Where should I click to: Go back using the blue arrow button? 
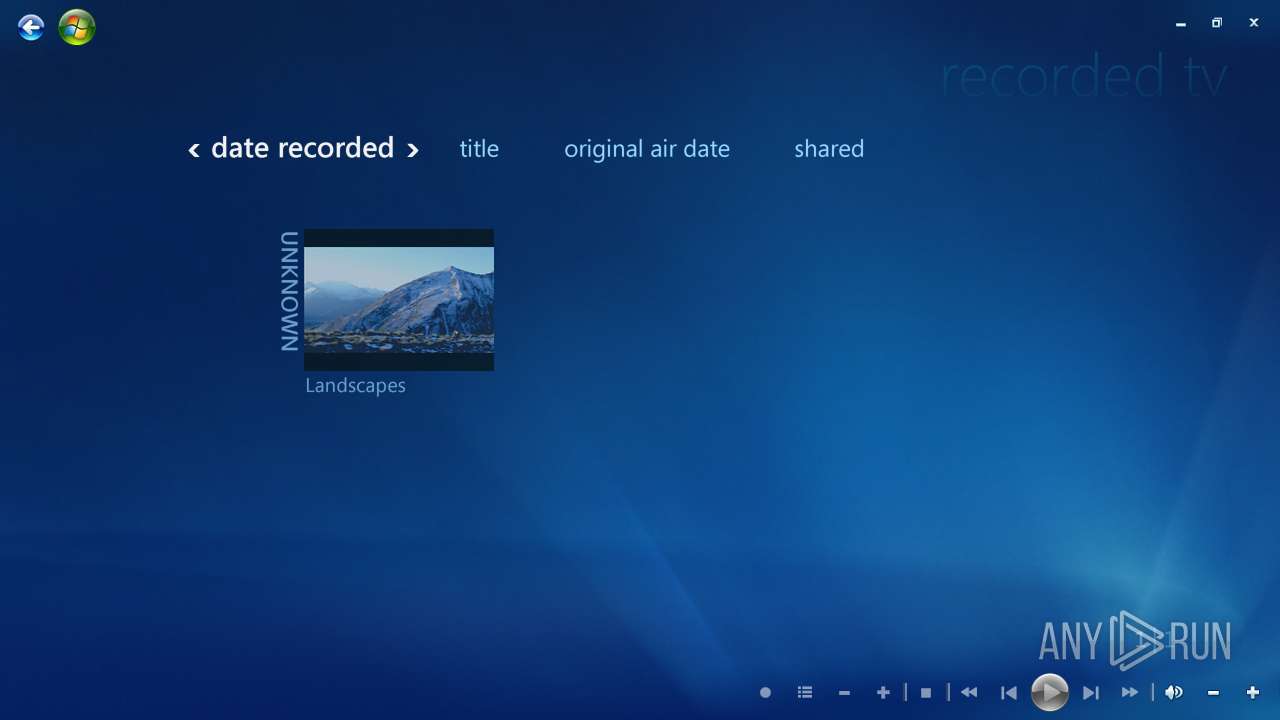(31, 27)
